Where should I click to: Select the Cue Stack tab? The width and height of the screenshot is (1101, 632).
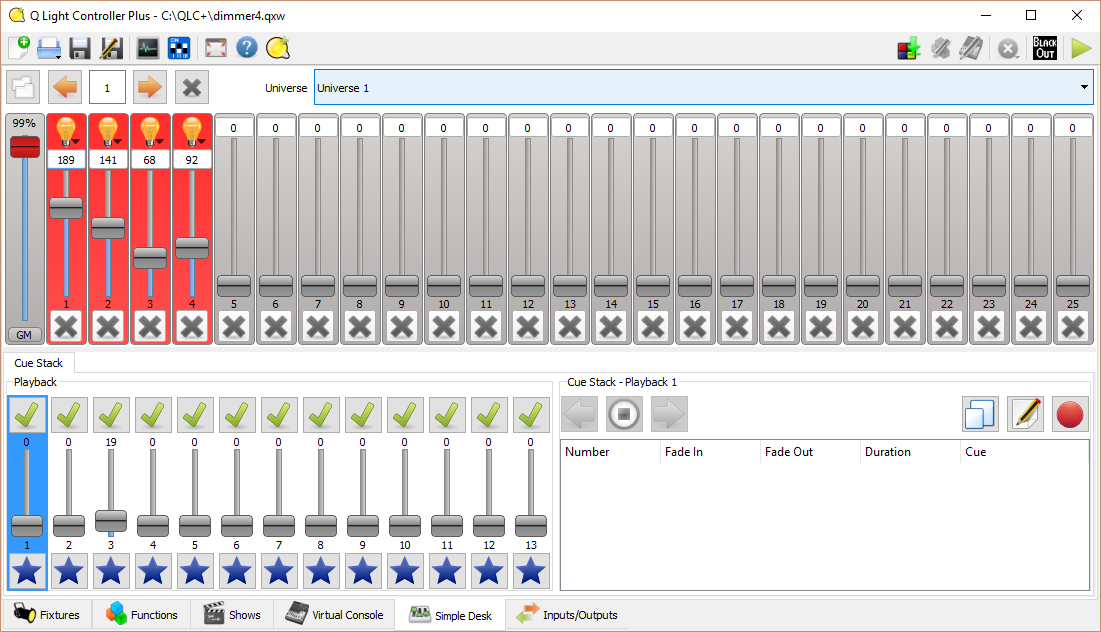coord(39,363)
